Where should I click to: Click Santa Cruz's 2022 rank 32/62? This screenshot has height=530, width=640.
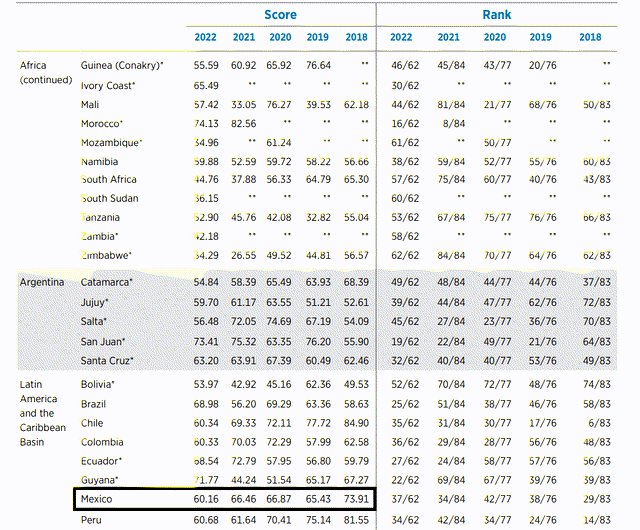pos(405,361)
